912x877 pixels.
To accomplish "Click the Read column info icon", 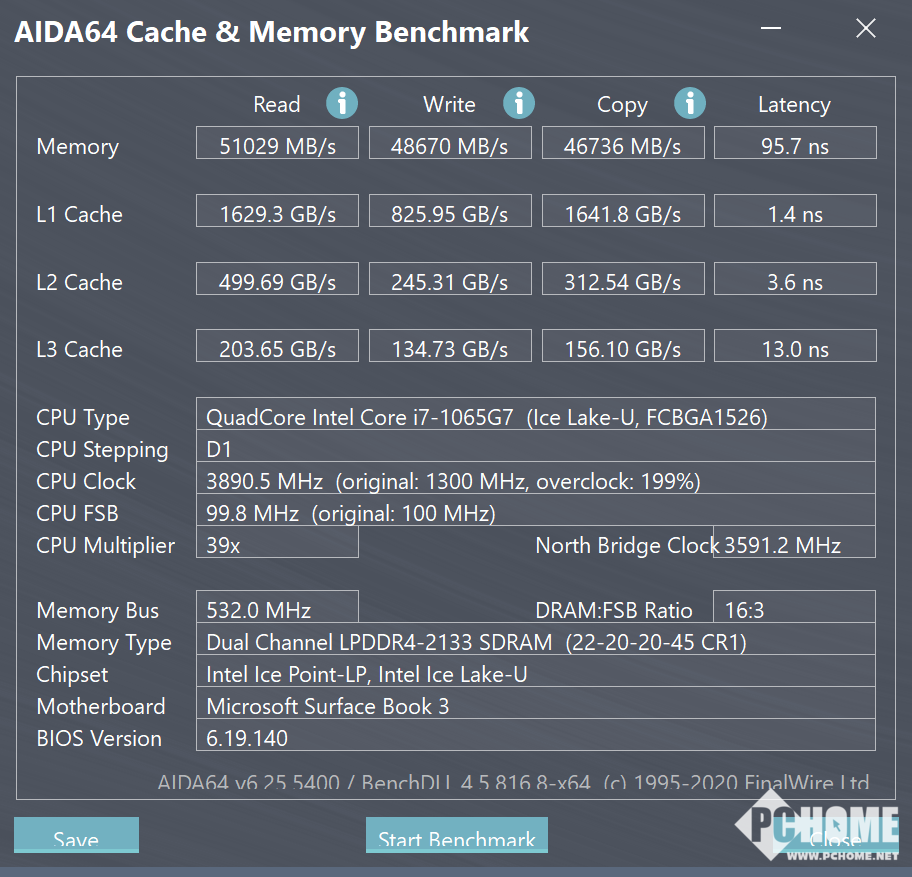I will 341,104.
